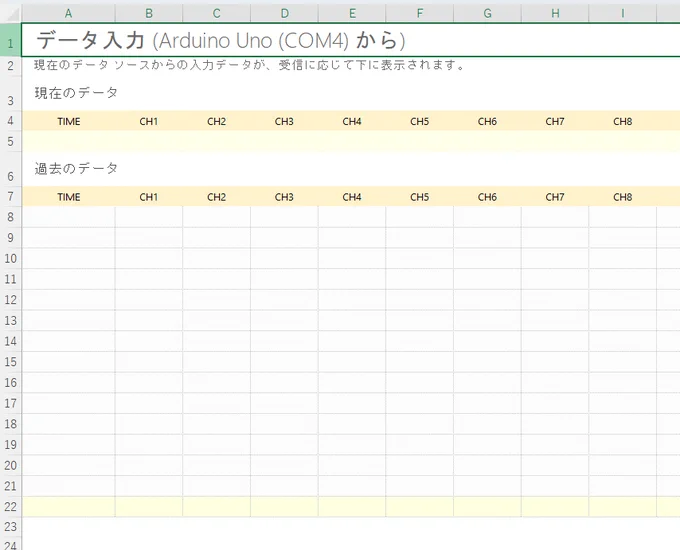
Task: Click CH4 header in row 4
Action: coord(352,121)
